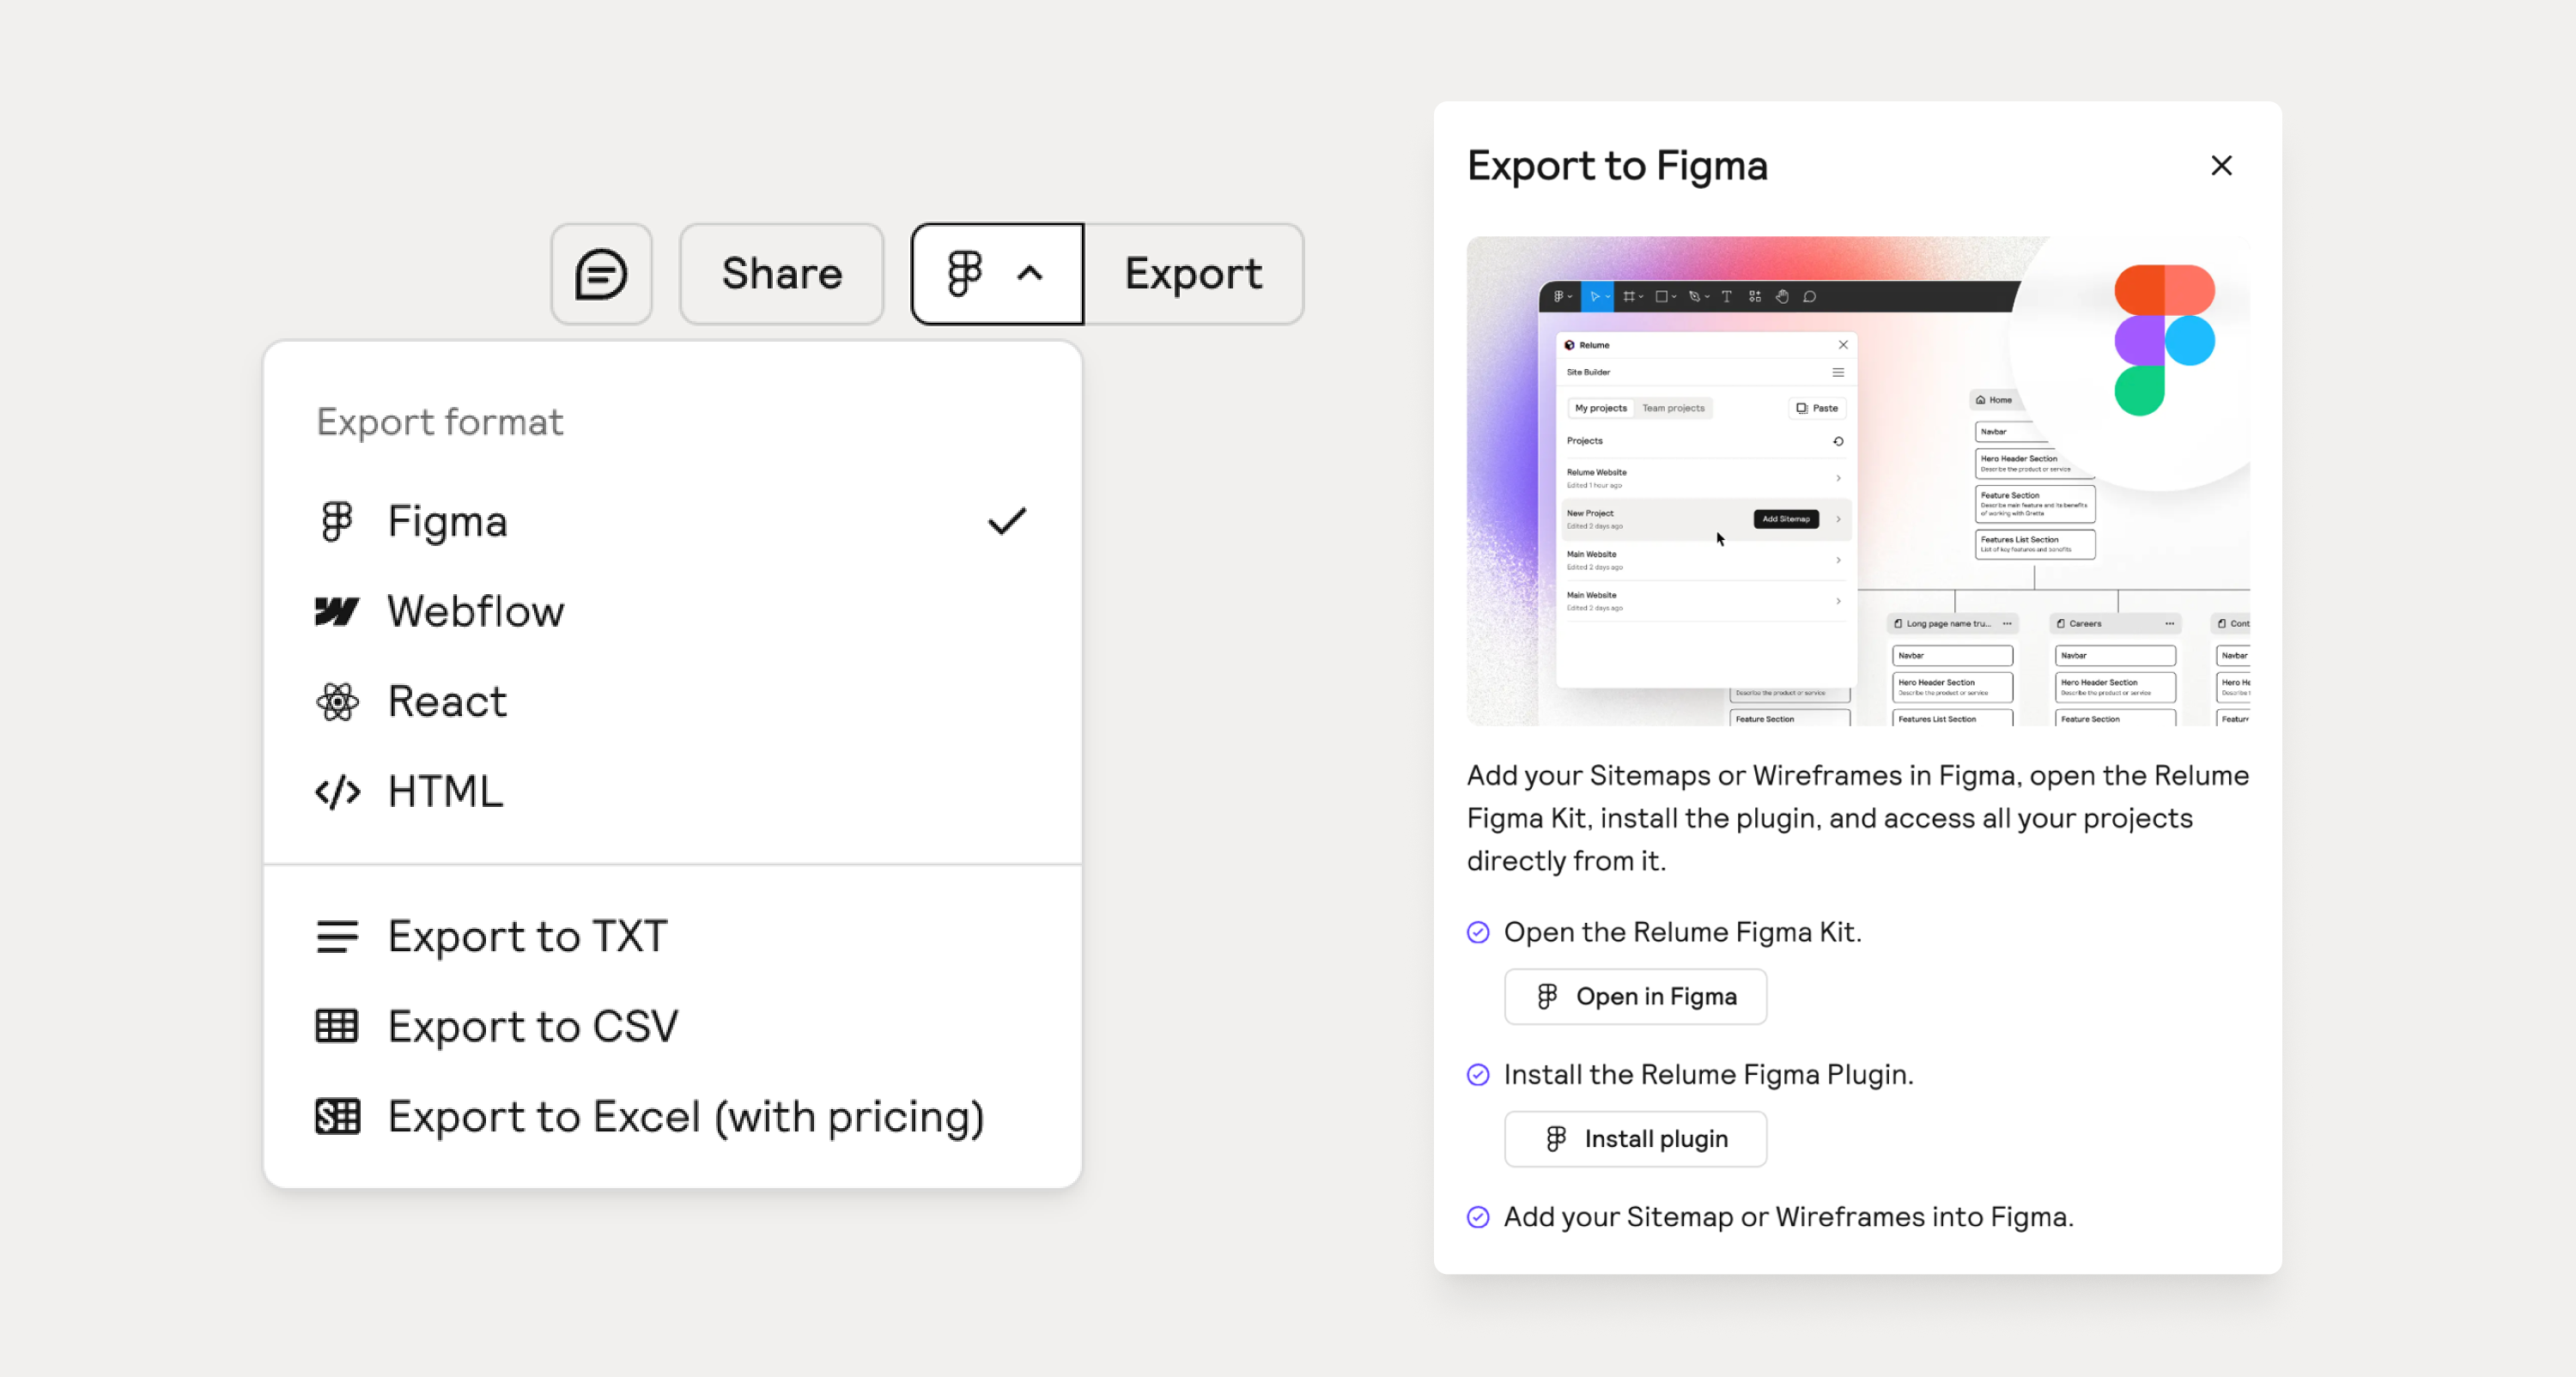
Task: Click the HTML code brackets icon
Action: [x=337, y=792]
